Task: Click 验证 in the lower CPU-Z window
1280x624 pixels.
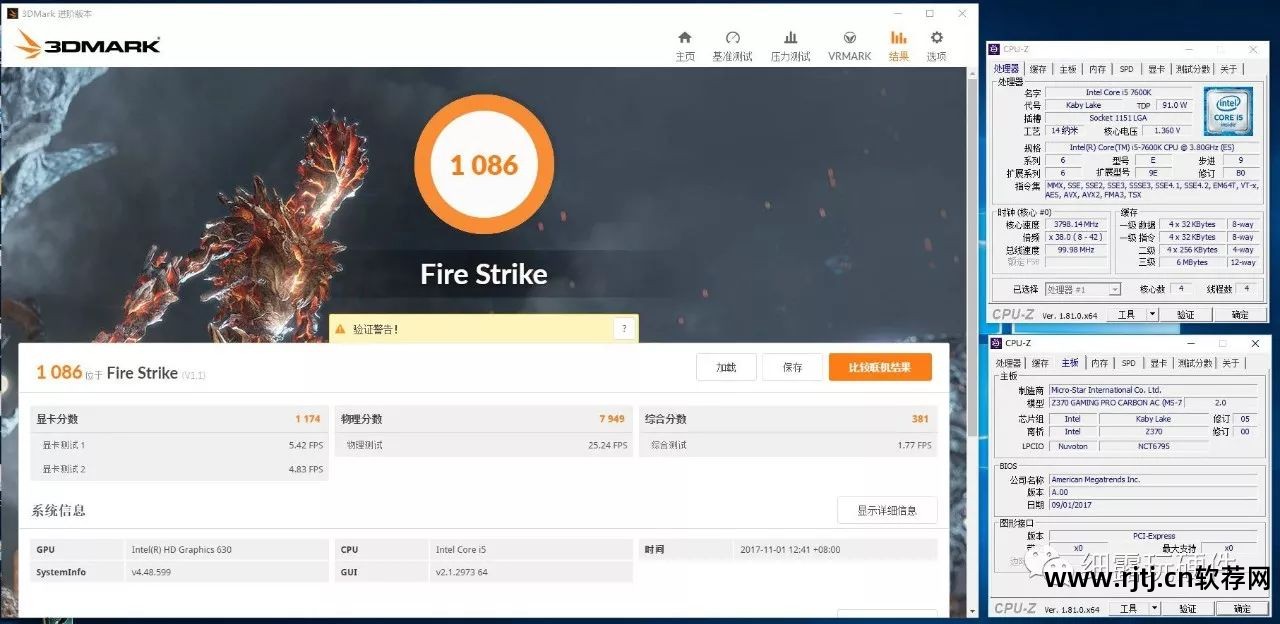Action: coord(1187,608)
